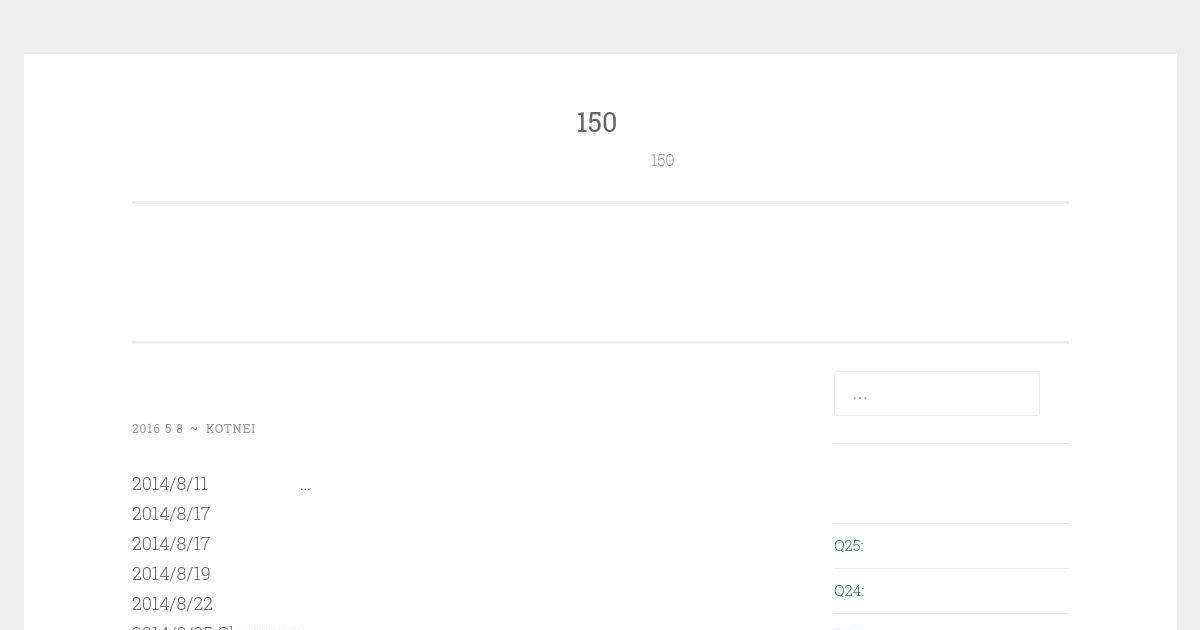This screenshot has height=630, width=1200.
Task: Click the grey page margin above the white container
Action: tap(600, 26)
